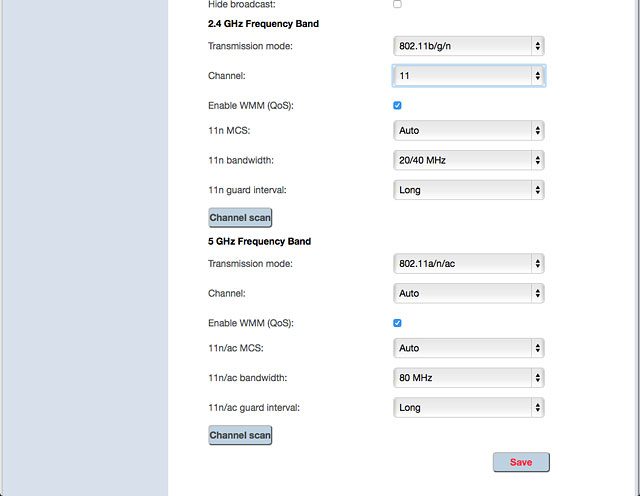
Task: Disable WMM (QoS) for 2.4 GHz band
Action: pos(397,106)
